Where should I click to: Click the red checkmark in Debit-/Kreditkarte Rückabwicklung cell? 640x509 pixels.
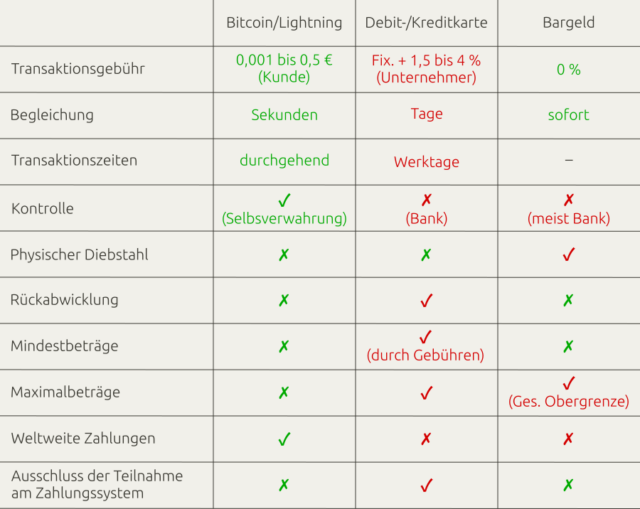(x=427, y=301)
